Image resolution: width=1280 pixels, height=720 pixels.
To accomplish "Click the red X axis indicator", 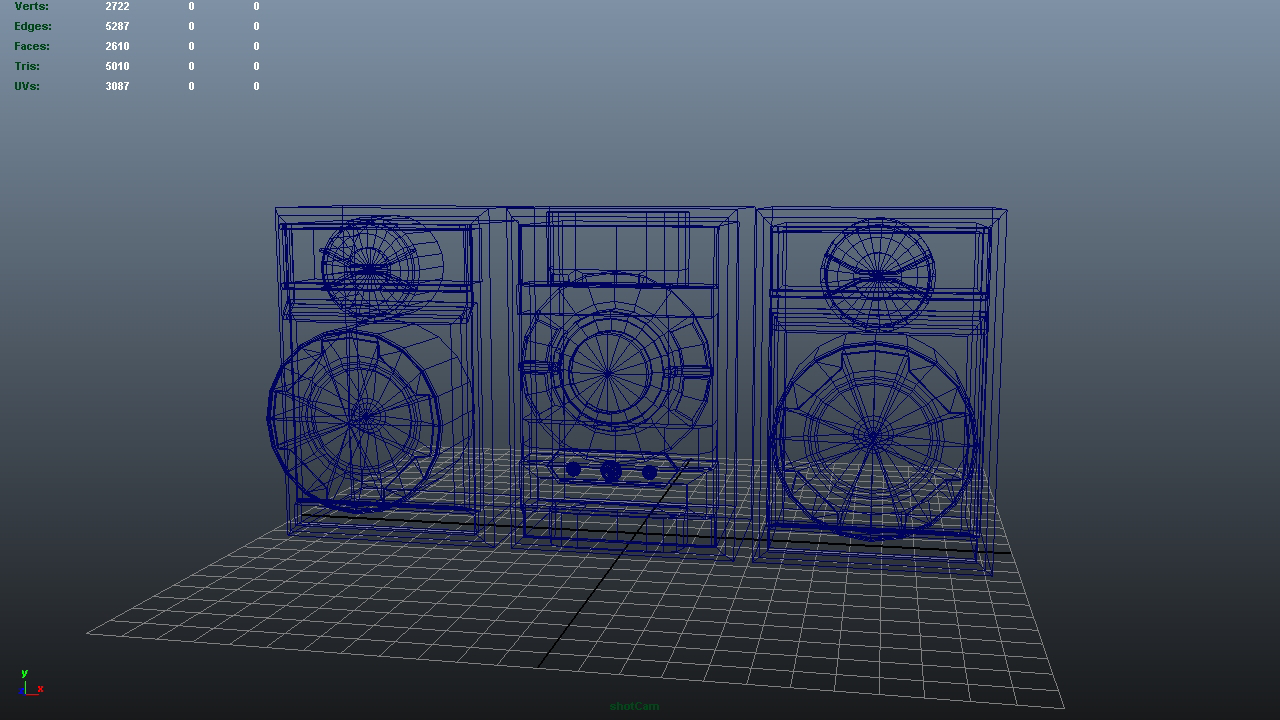I will click(39, 689).
